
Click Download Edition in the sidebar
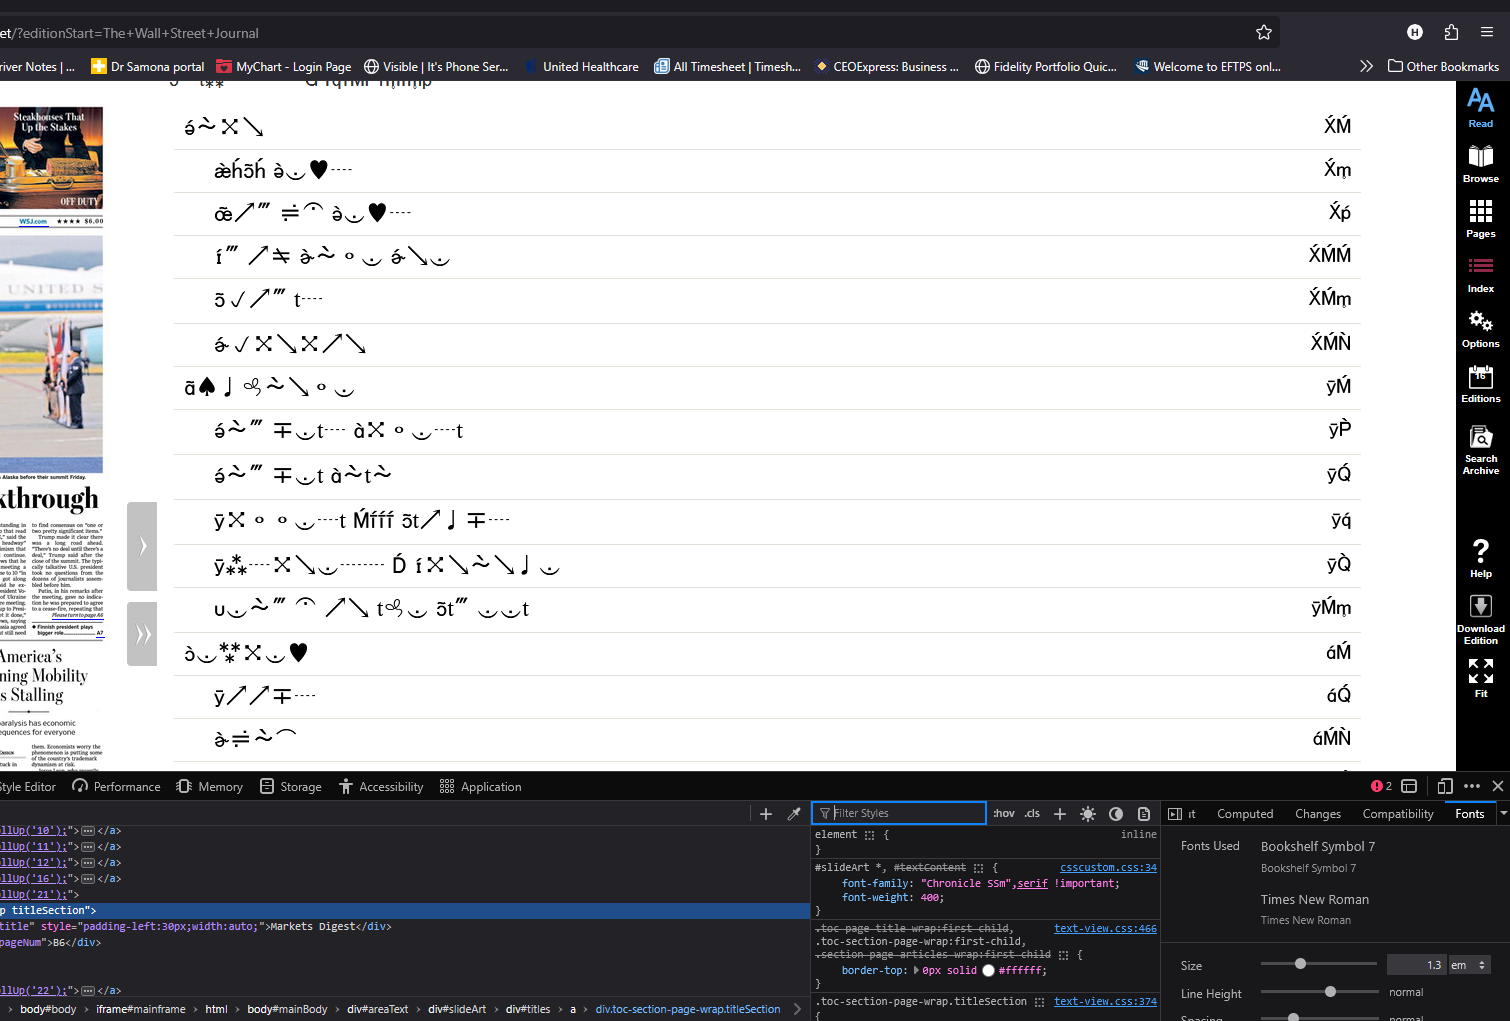tap(1480, 620)
